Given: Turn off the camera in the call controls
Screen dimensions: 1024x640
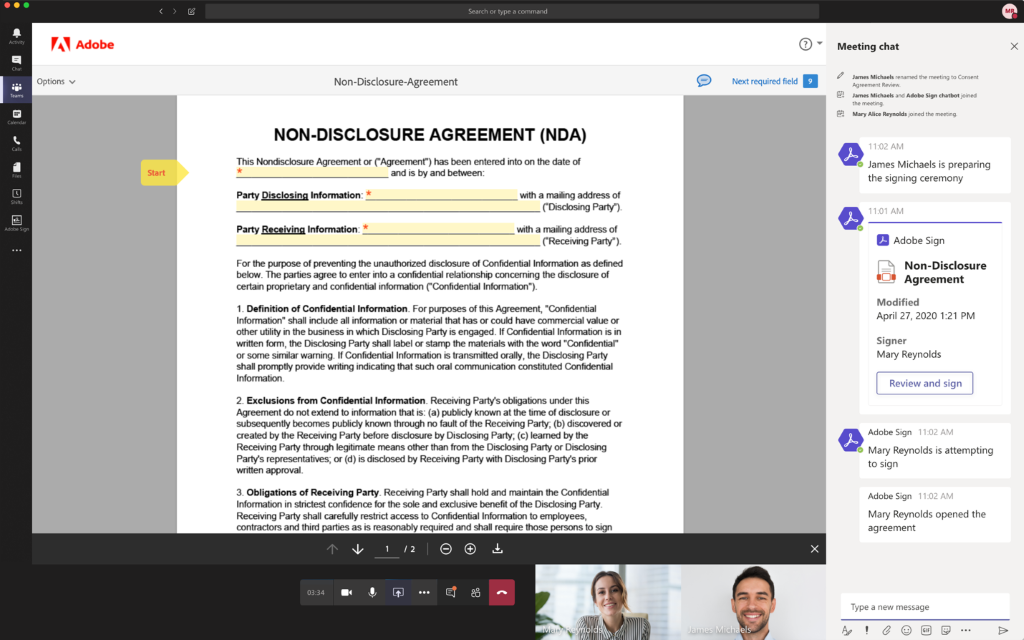Looking at the screenshot, I should click(x=347, y=592).
